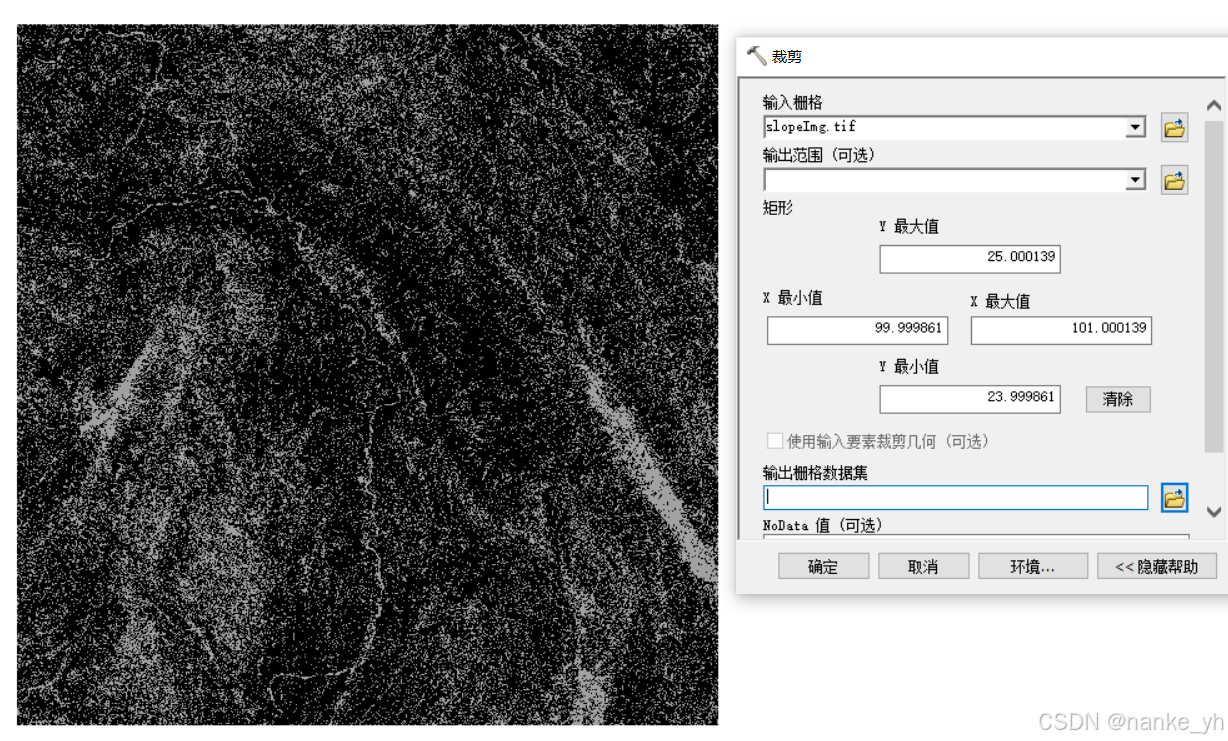Viewport: 1228px width, 741px height.
Task: Click the 矩形 label
Action: tap(778, 208)
